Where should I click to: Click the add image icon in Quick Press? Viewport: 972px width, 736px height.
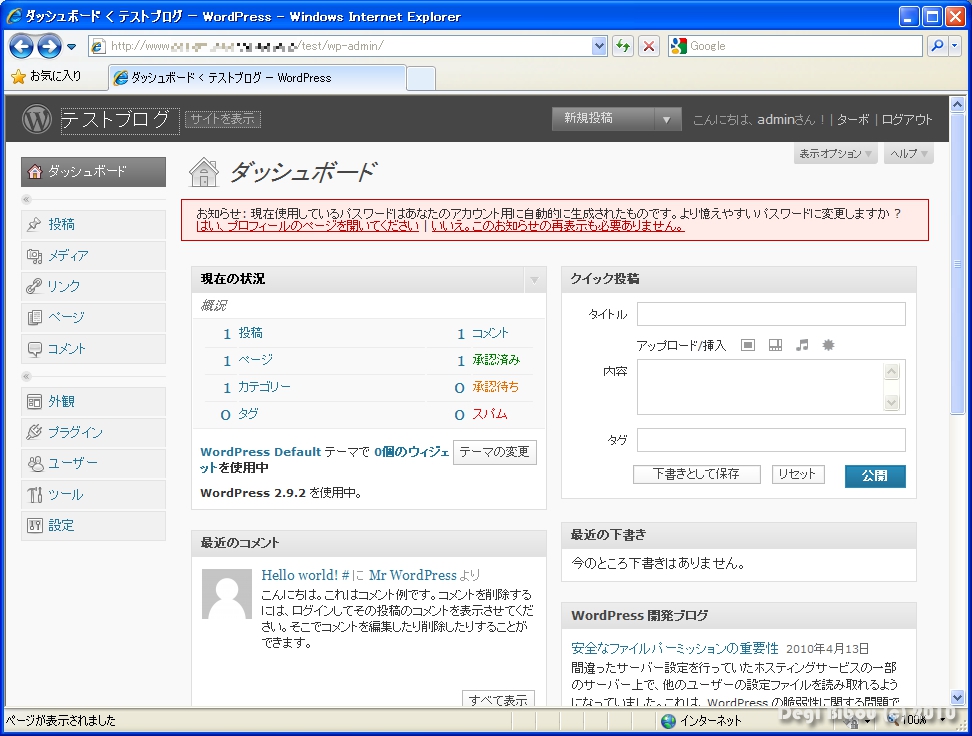(748, 345)
